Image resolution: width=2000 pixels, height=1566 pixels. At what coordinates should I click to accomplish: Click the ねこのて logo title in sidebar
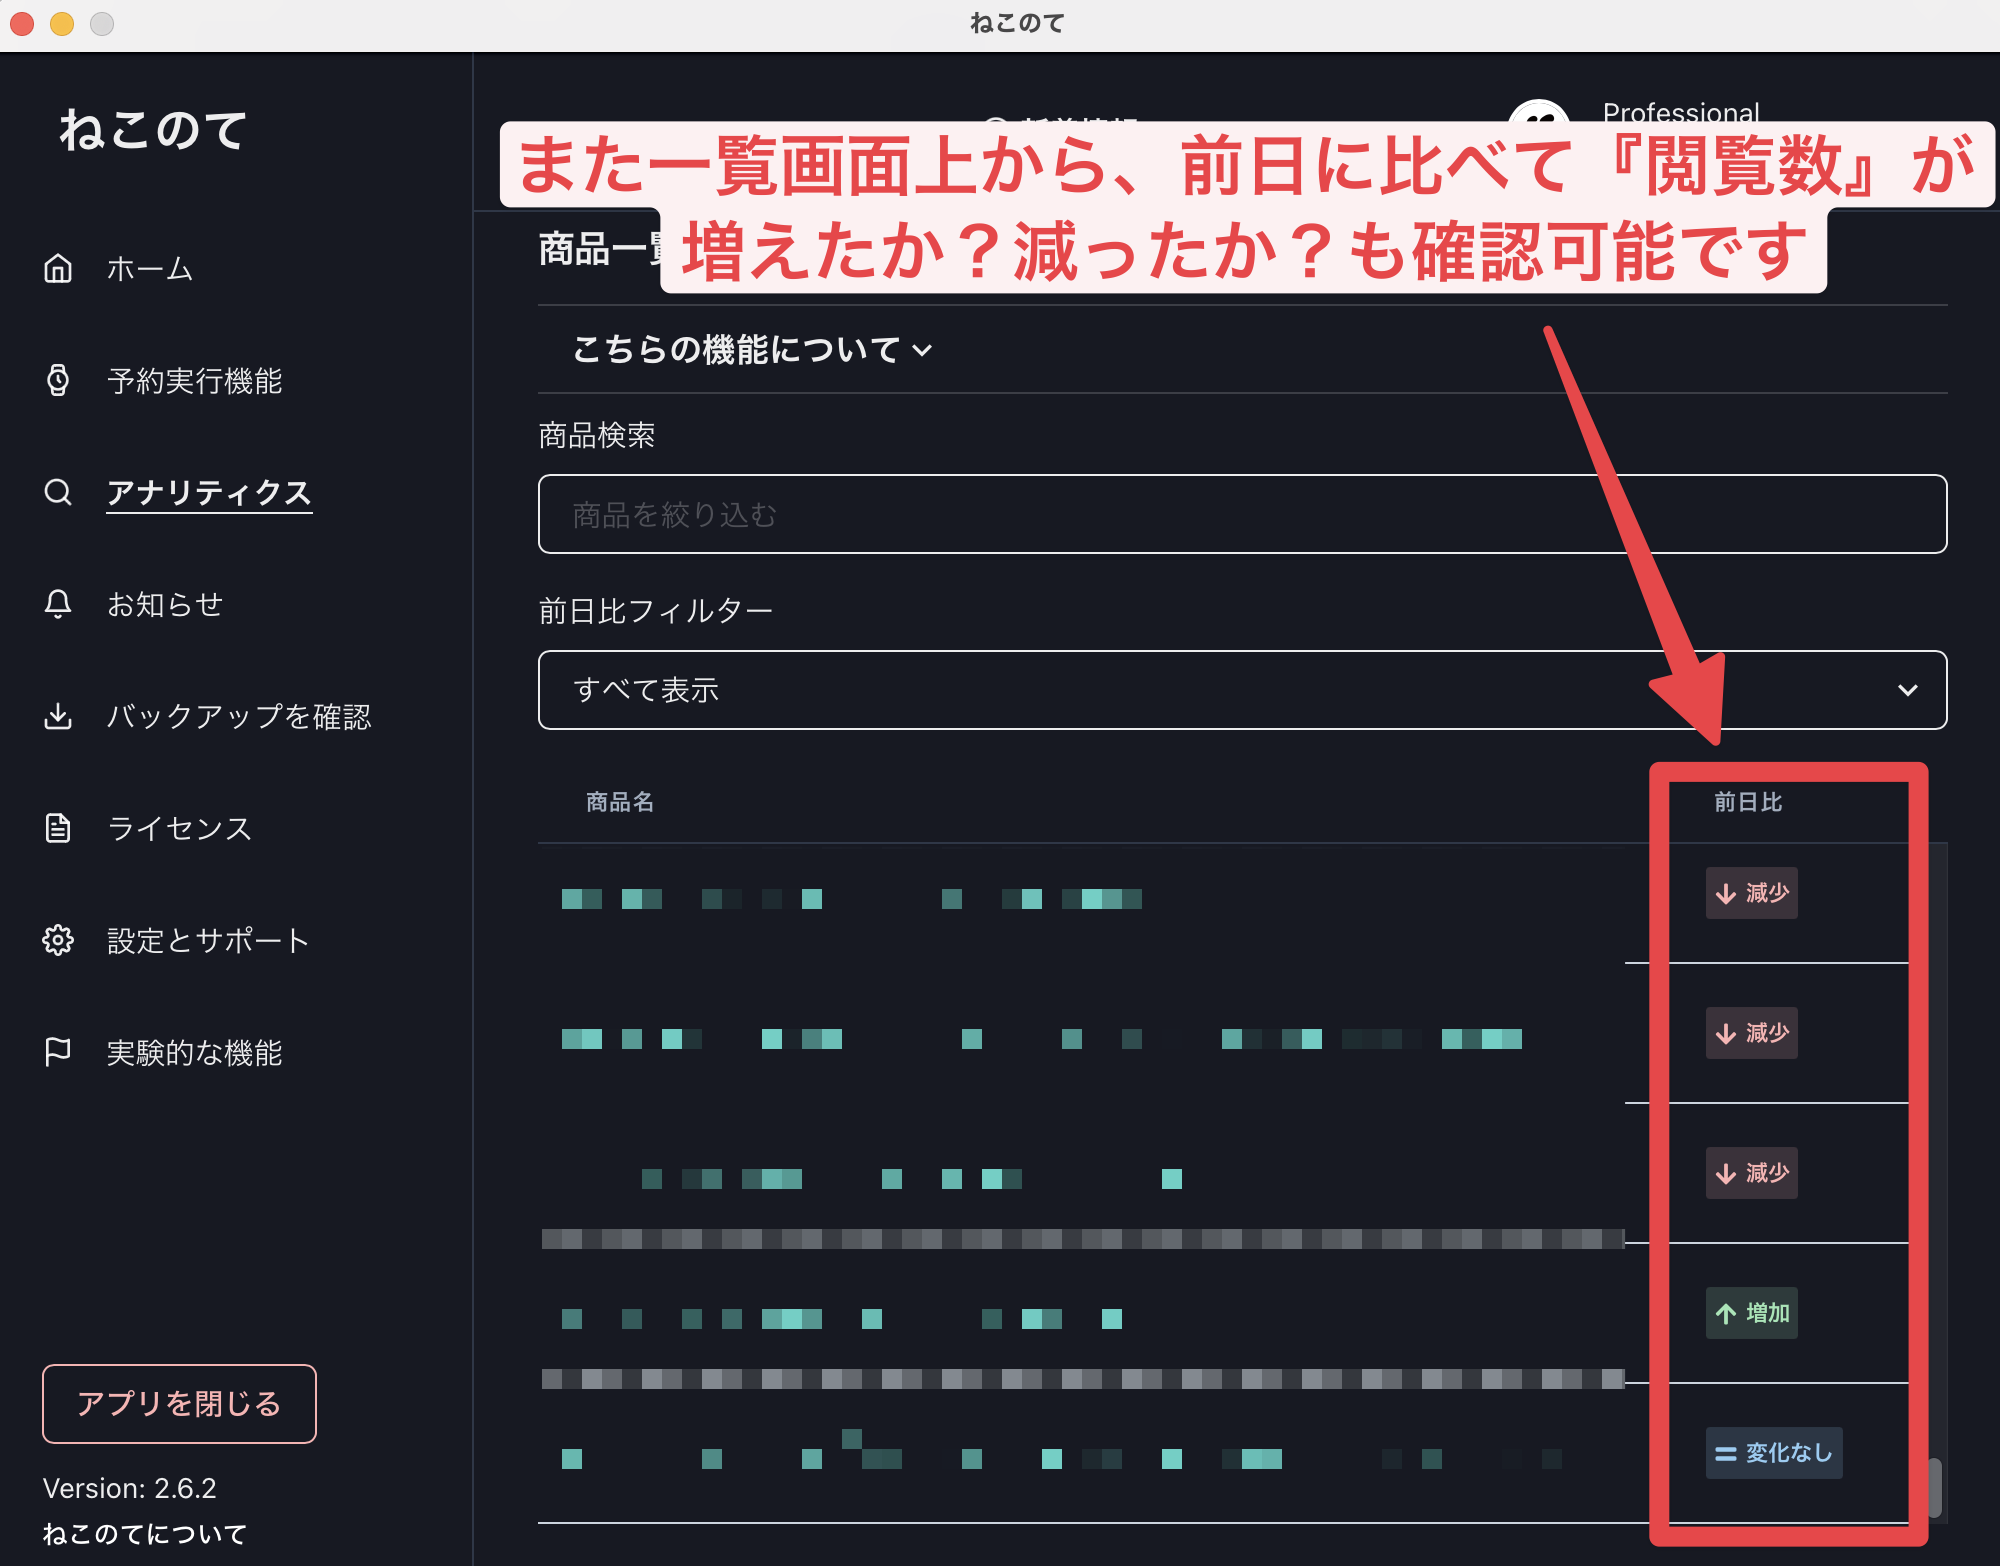click(x=152, y=130)
